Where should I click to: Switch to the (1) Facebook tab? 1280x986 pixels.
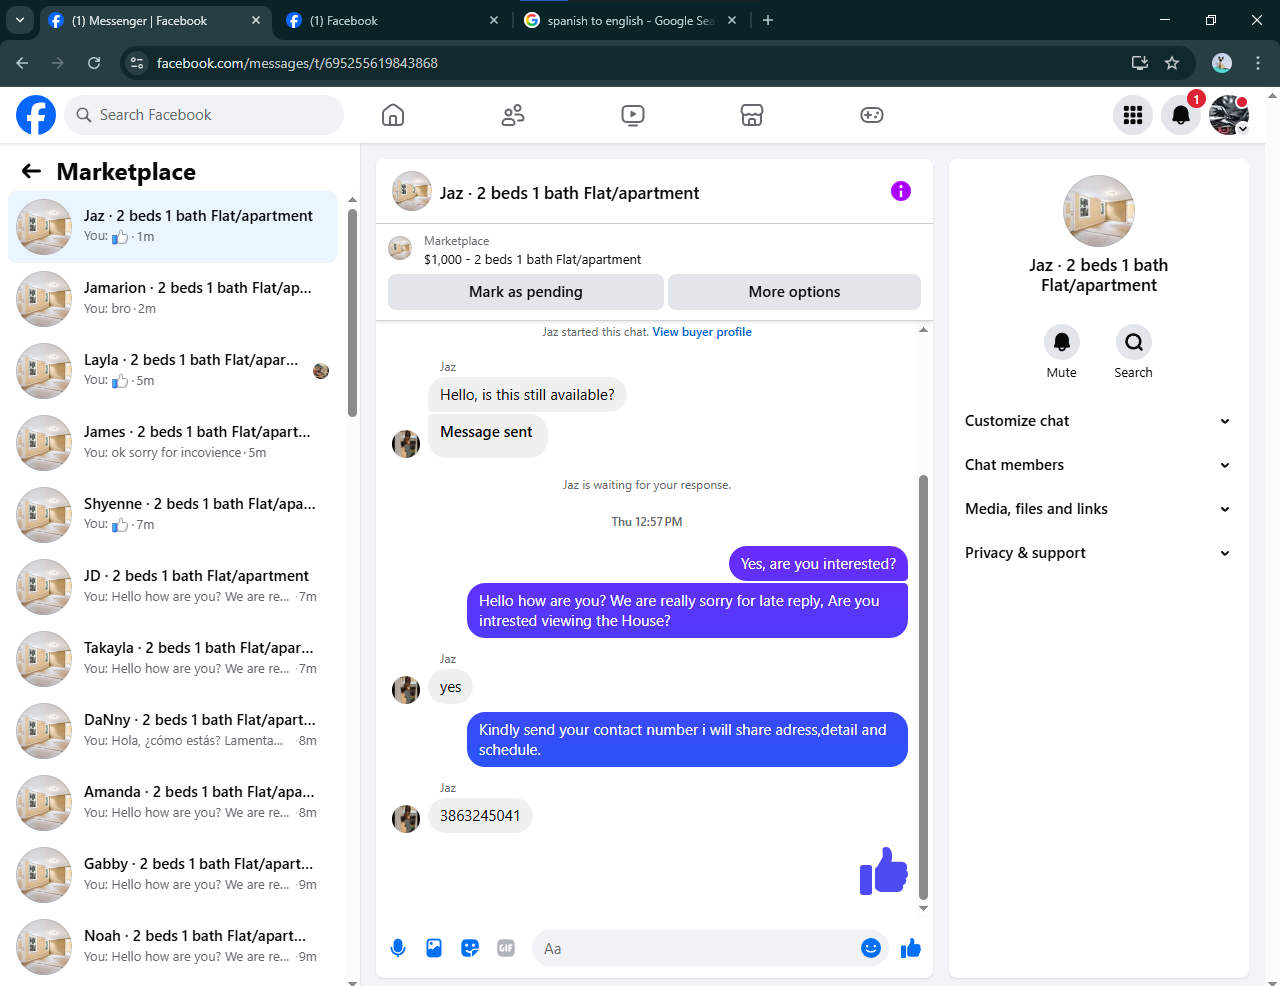pos(392,20)
